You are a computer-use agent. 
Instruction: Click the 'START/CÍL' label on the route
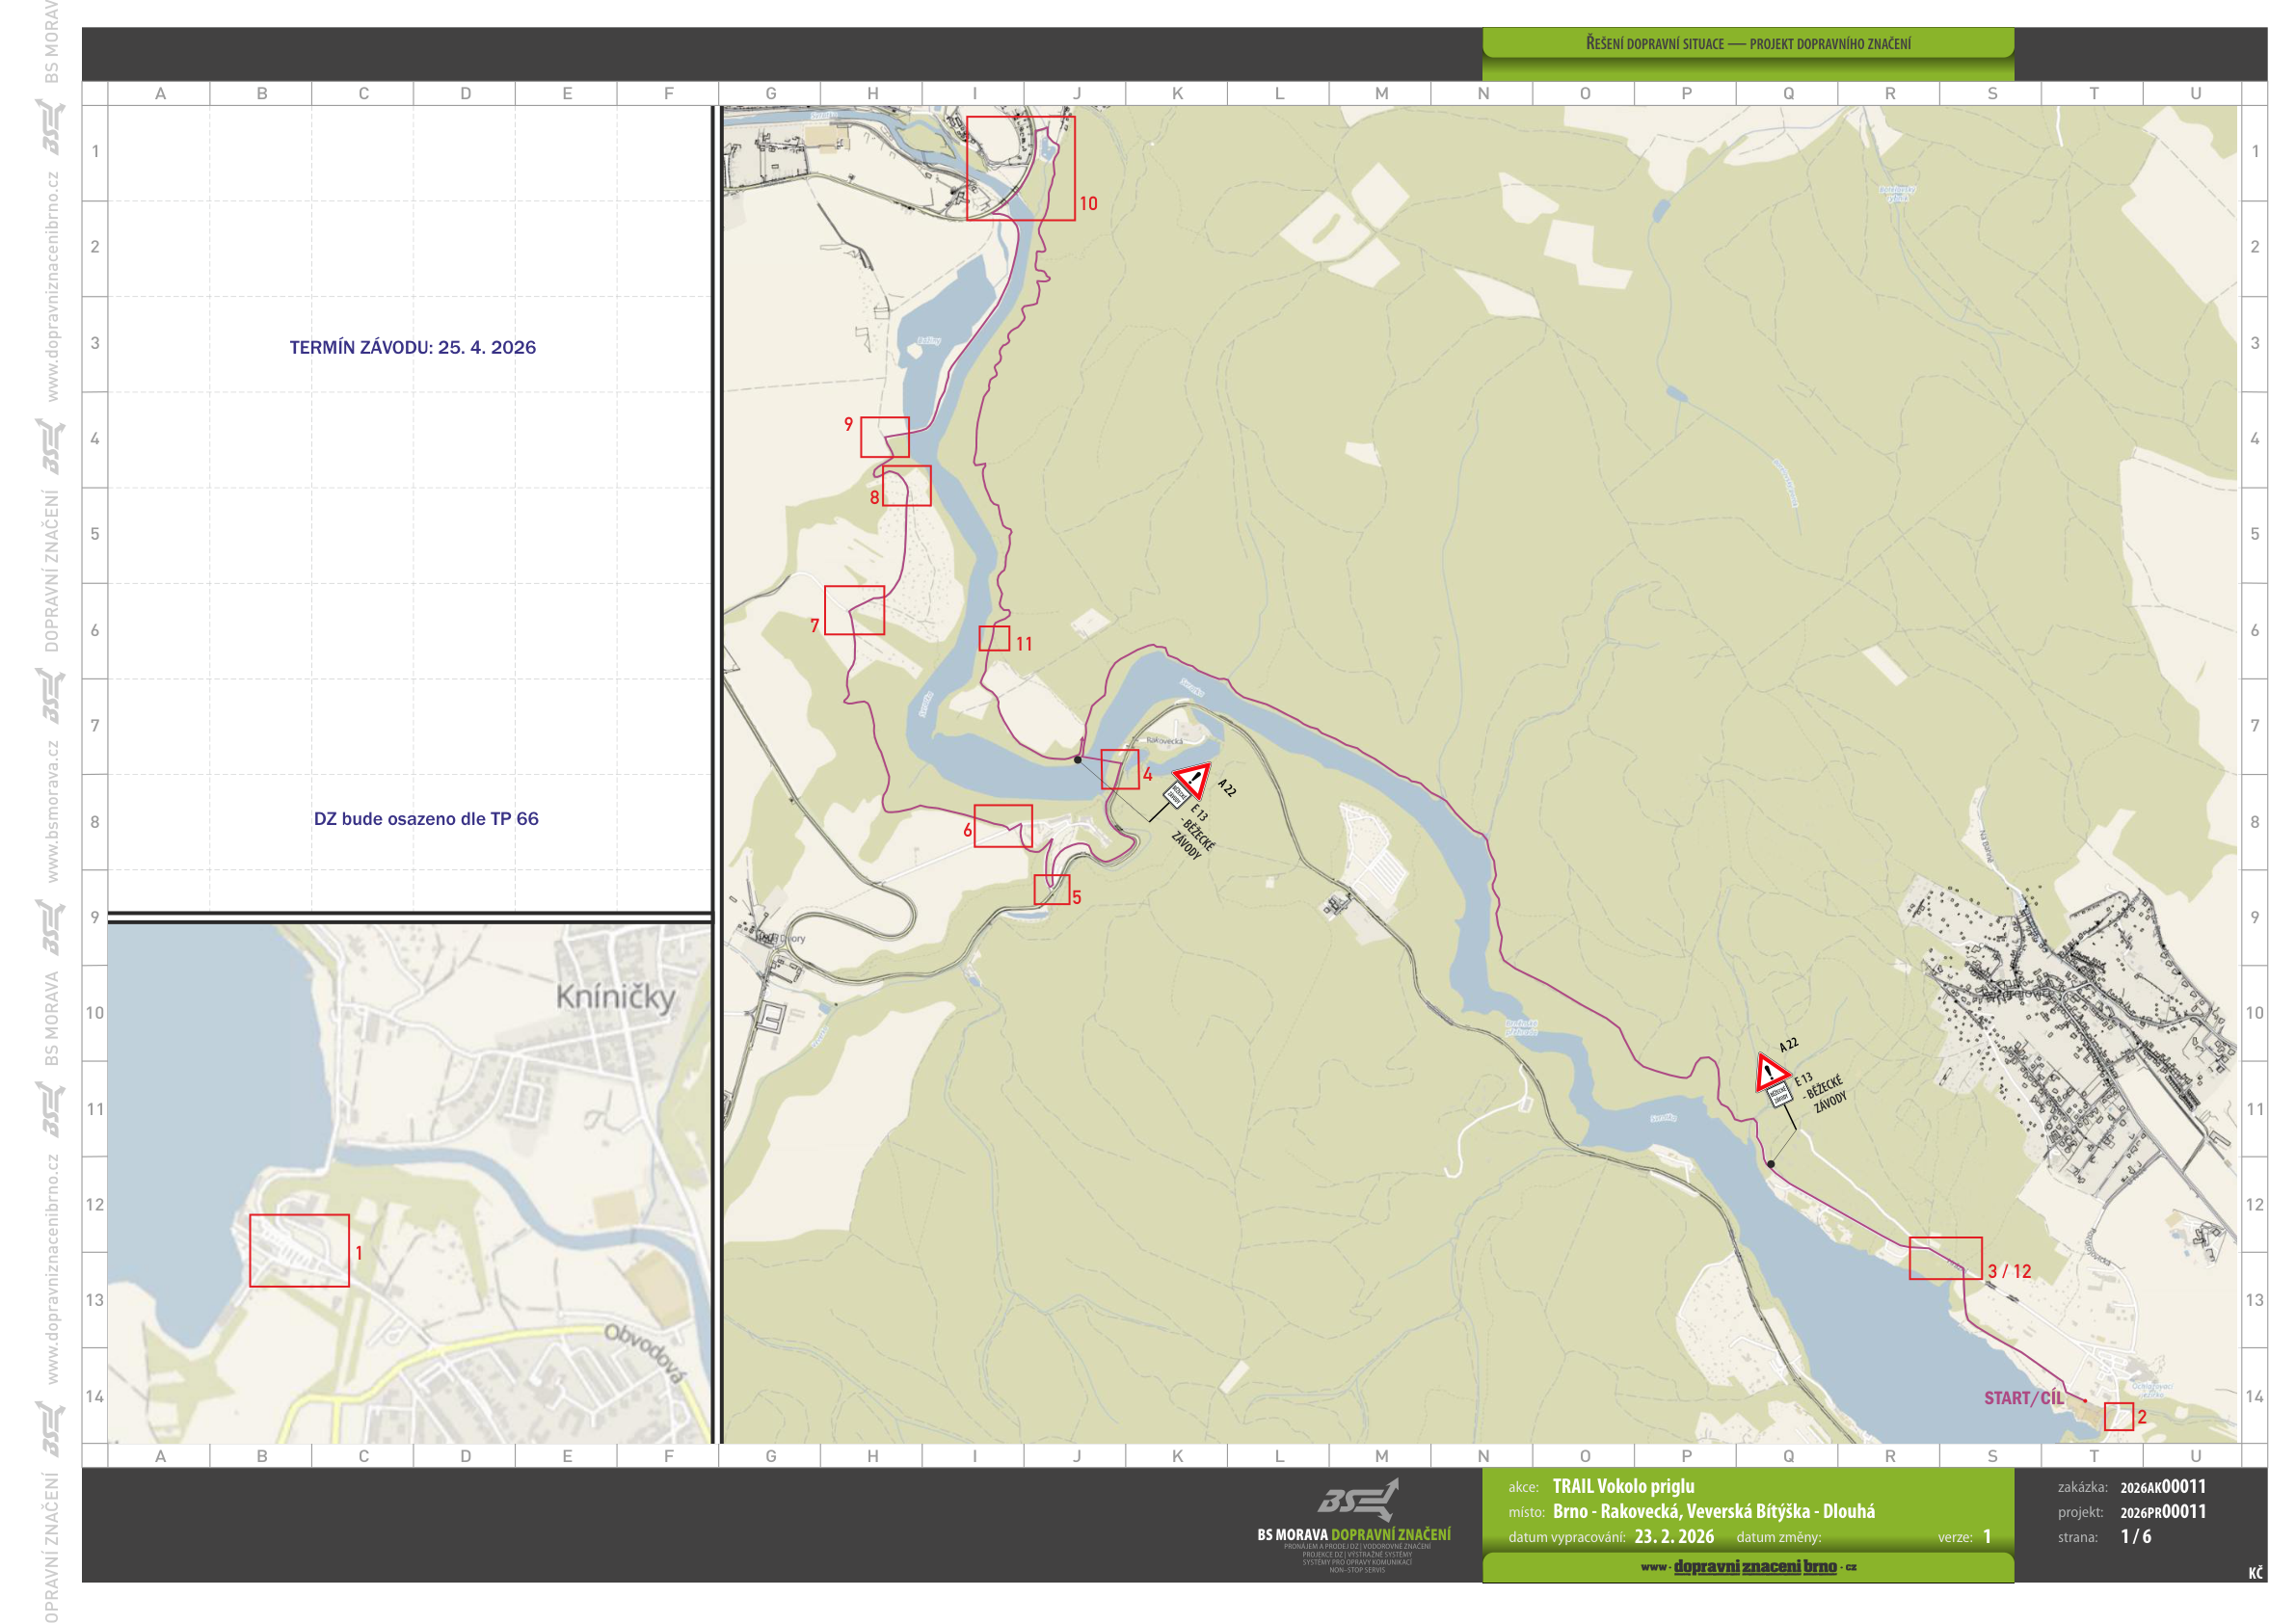2023,1397
